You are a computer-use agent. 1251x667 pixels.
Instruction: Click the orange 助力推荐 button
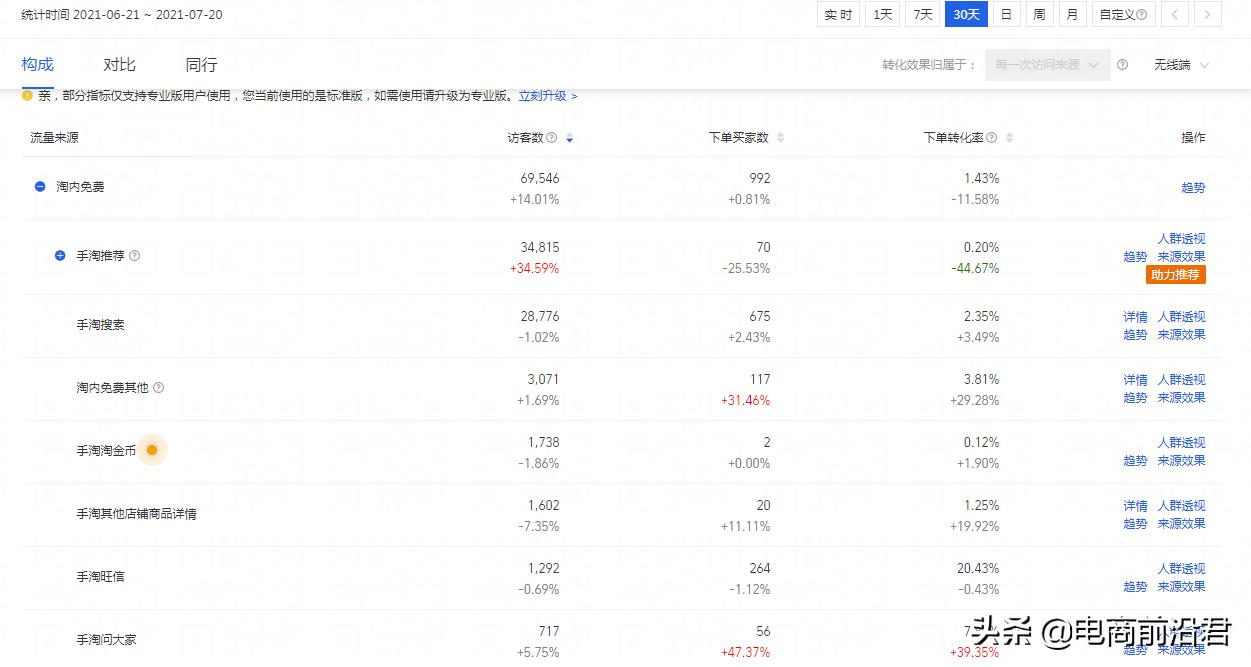tap(1175, 274)
